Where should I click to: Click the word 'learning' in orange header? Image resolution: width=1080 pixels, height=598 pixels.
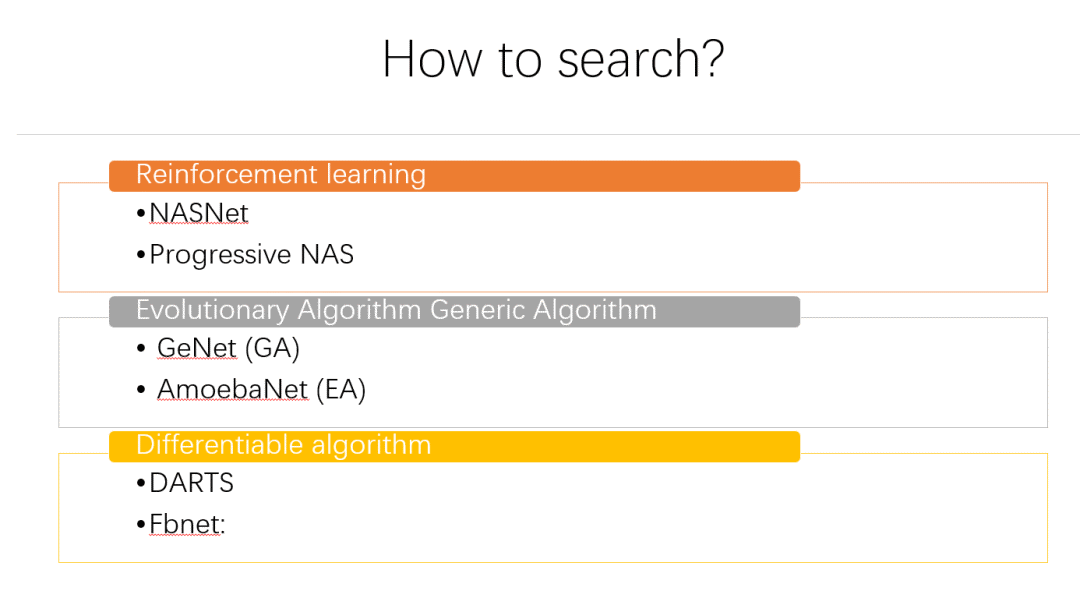(x=376, y=175)
